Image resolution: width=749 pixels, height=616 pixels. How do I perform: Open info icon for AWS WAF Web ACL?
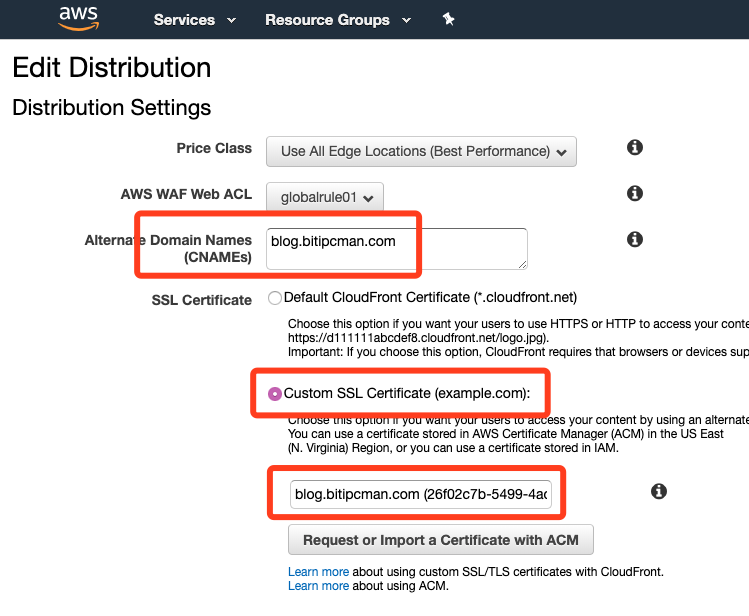coord(634,193)
